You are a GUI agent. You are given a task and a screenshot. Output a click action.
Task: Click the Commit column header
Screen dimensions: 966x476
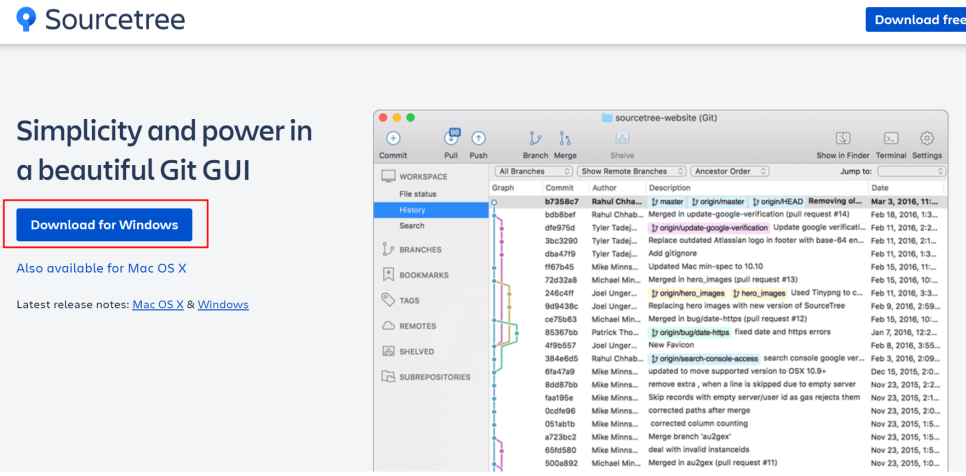tap(559, 188)
